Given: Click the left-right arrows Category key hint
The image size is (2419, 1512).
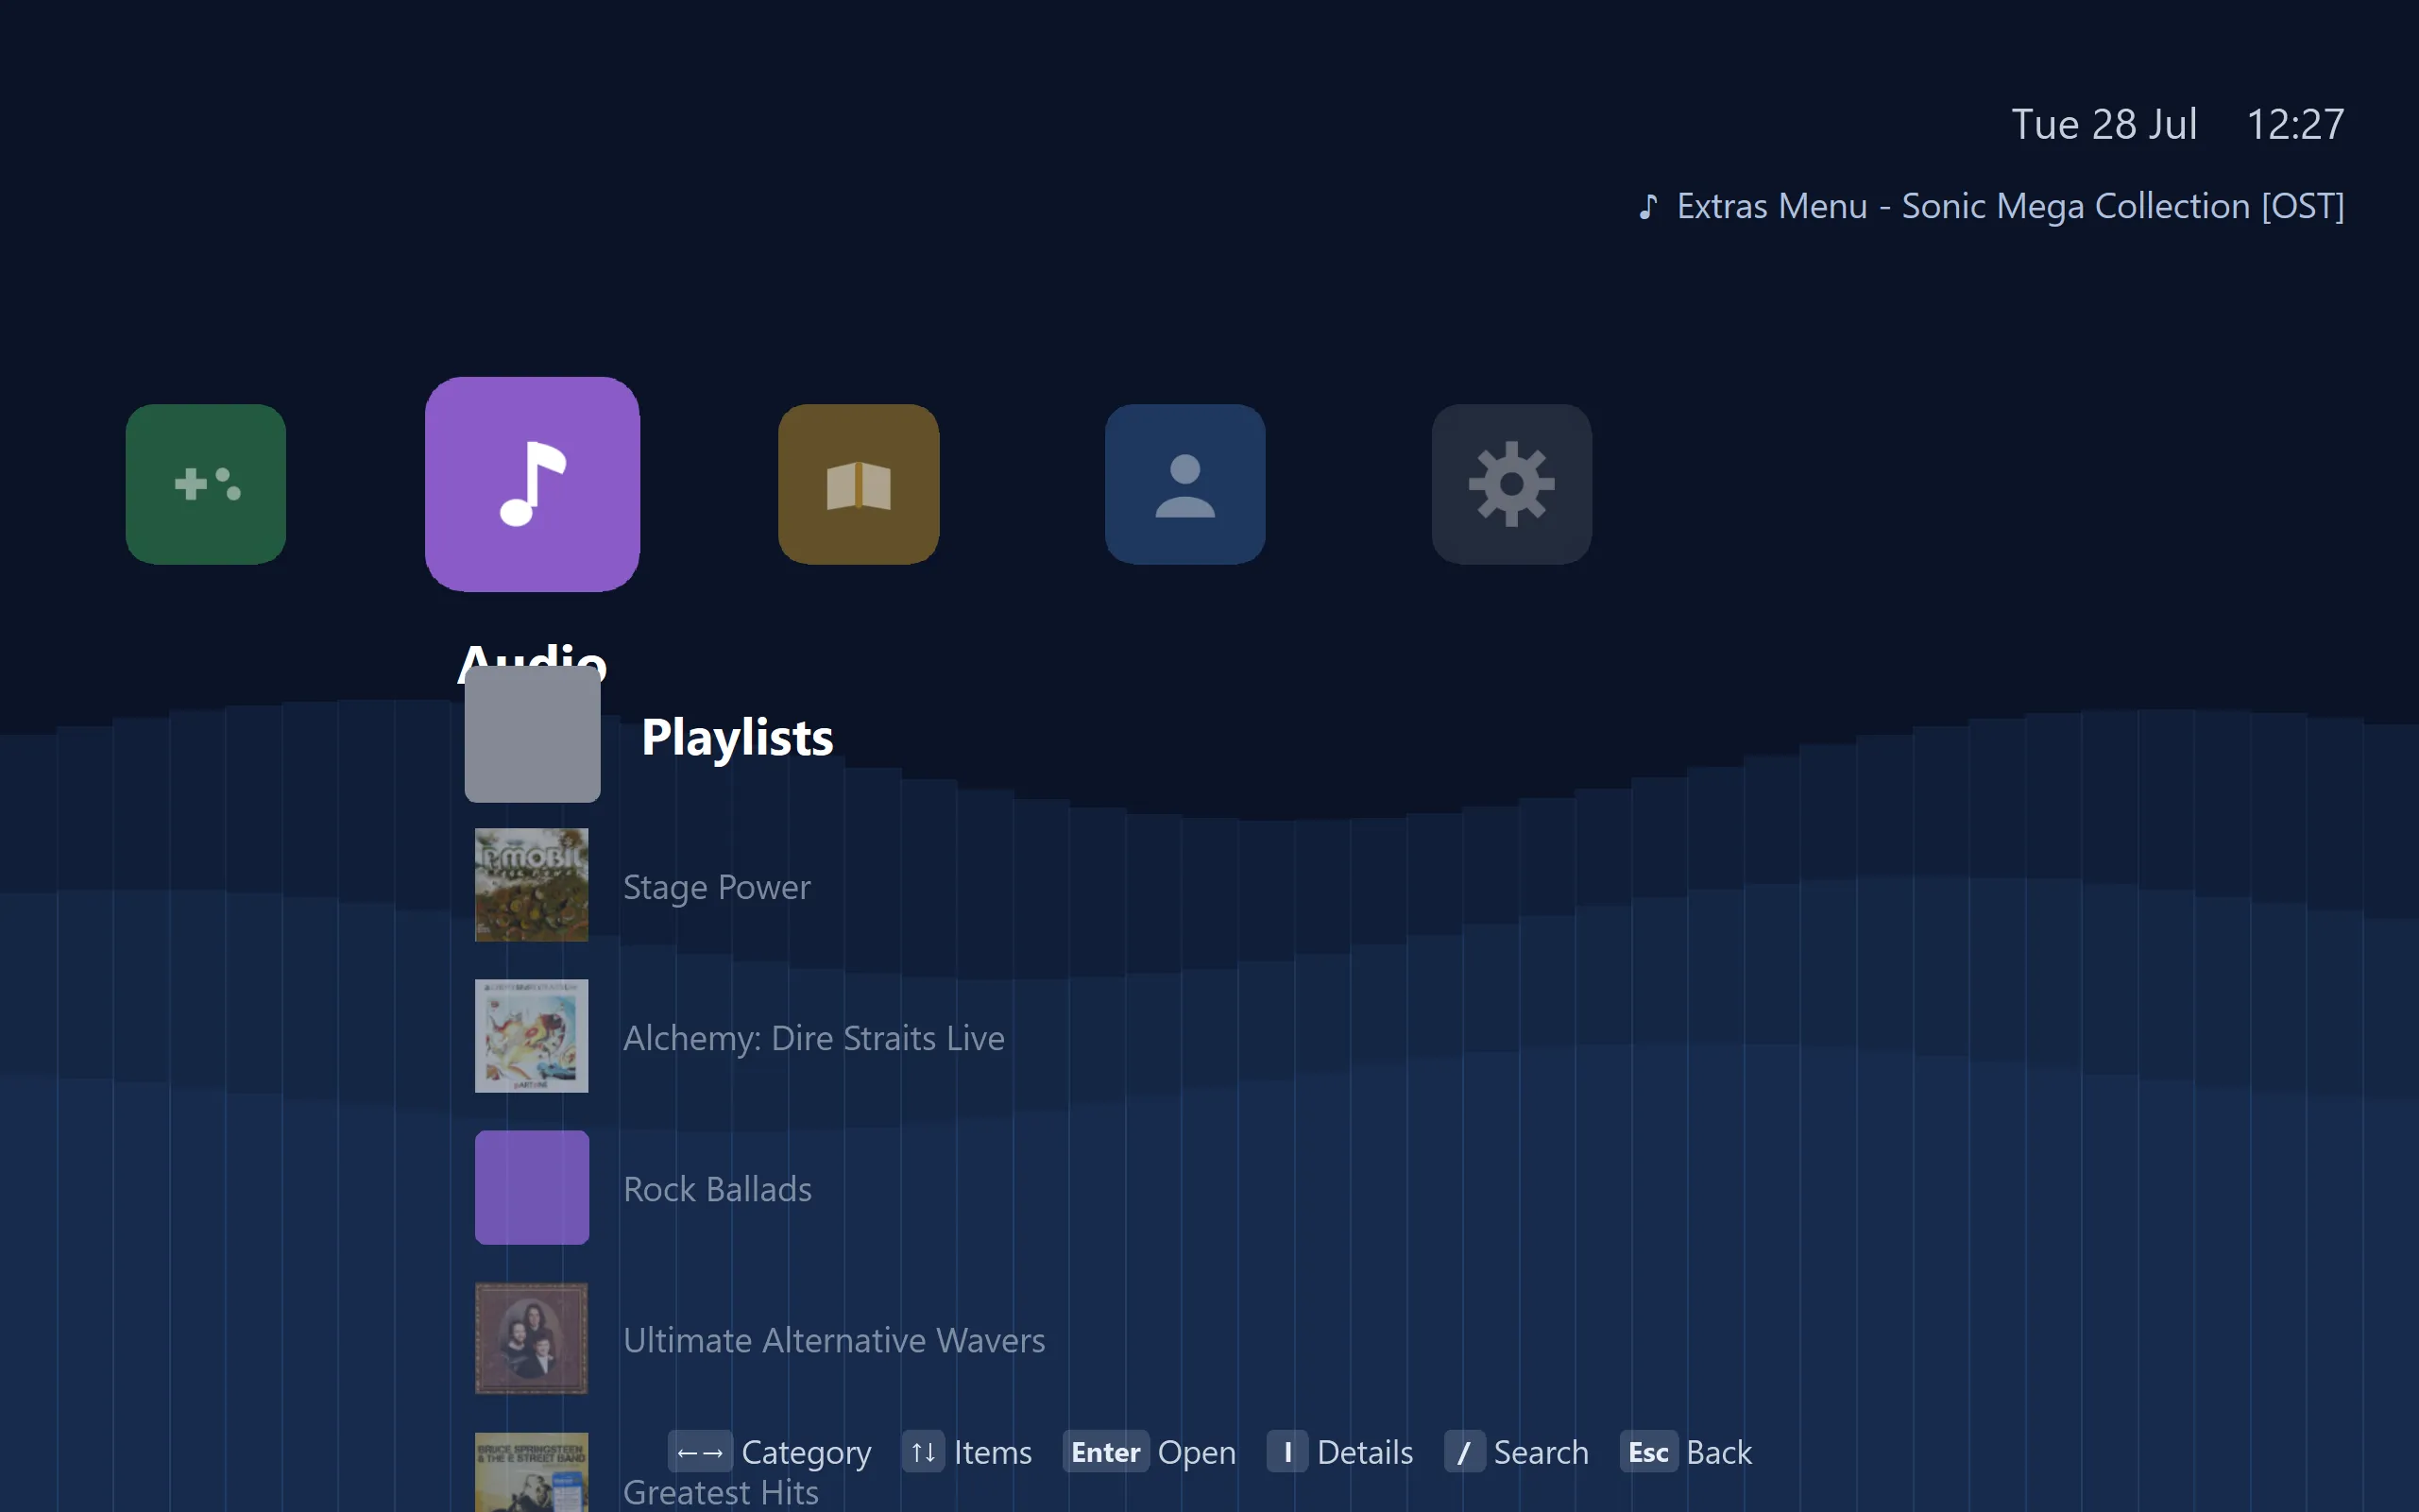Looking at the screenshot, I should click(769, 1452).
